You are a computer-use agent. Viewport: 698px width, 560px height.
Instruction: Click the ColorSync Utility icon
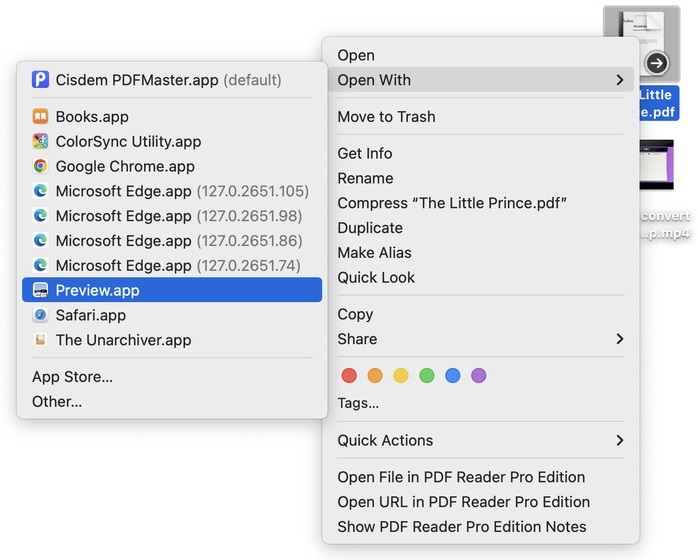[x=40, y=142]
